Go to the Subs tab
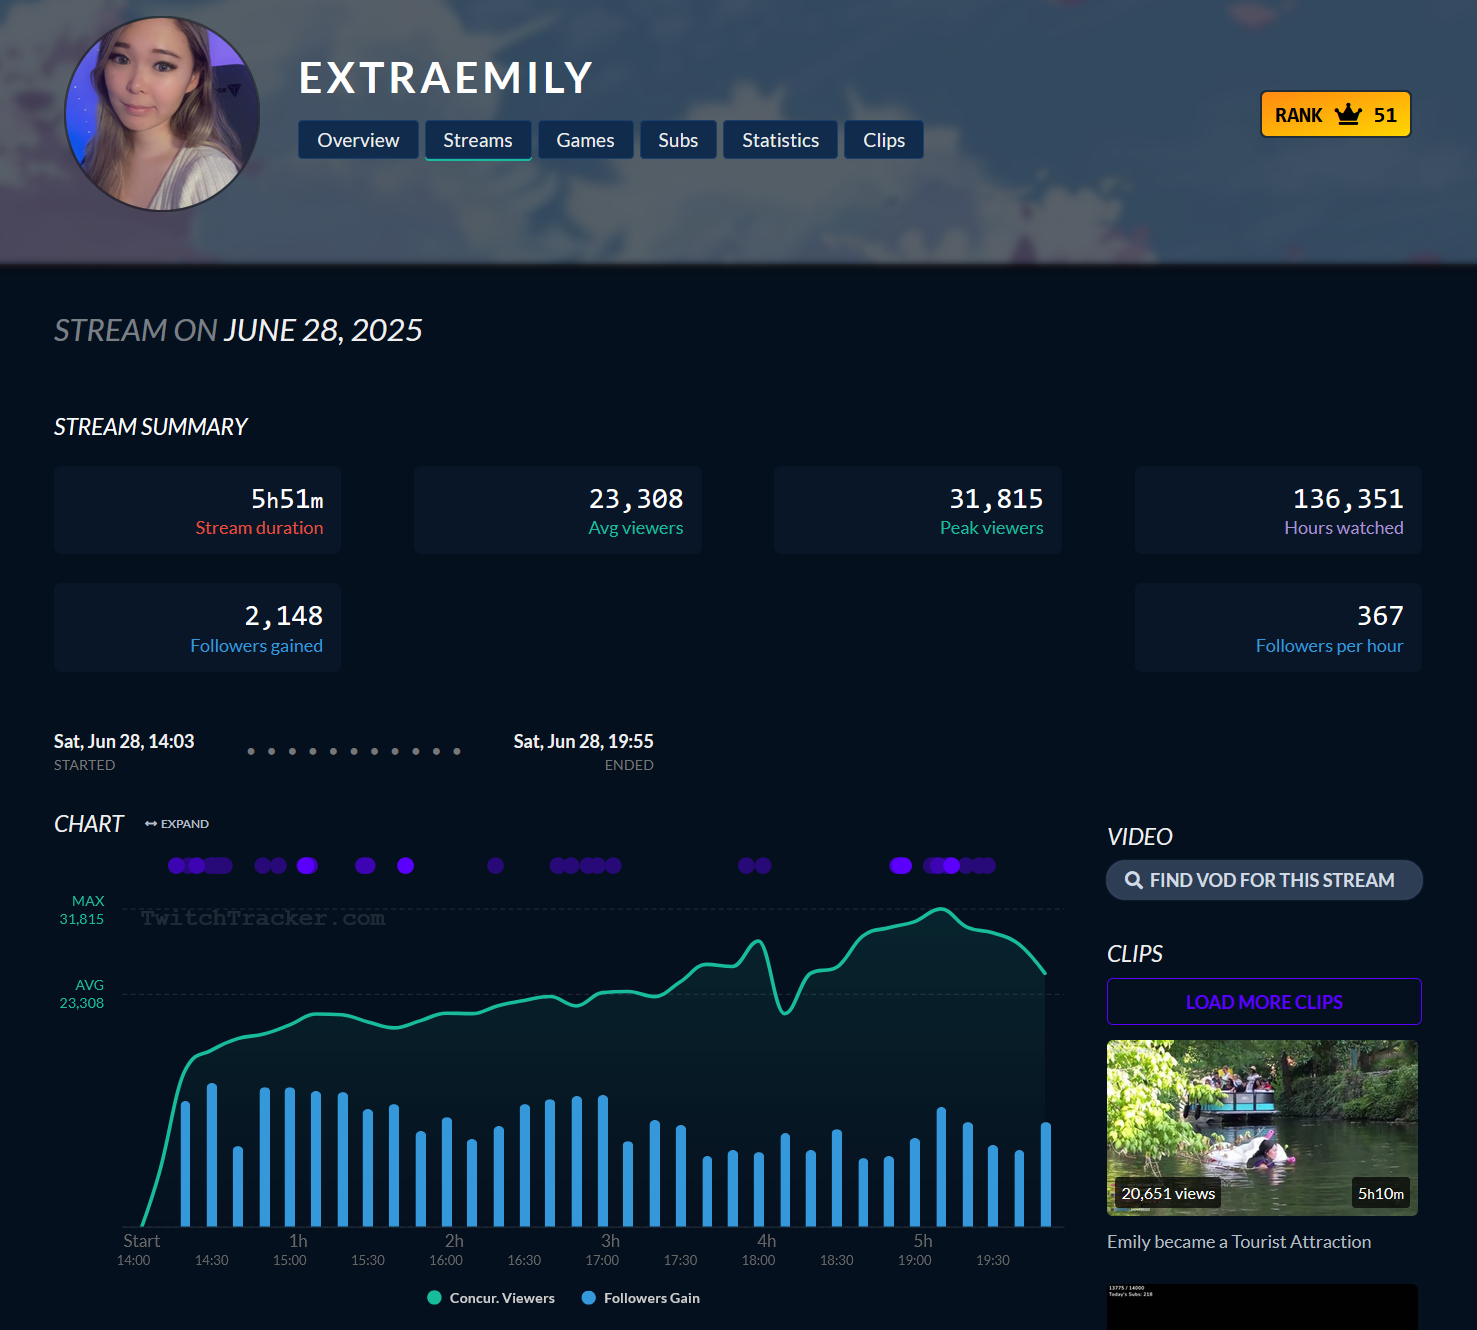Viewport: 1477px width, 1330px height. click(678, 140)
